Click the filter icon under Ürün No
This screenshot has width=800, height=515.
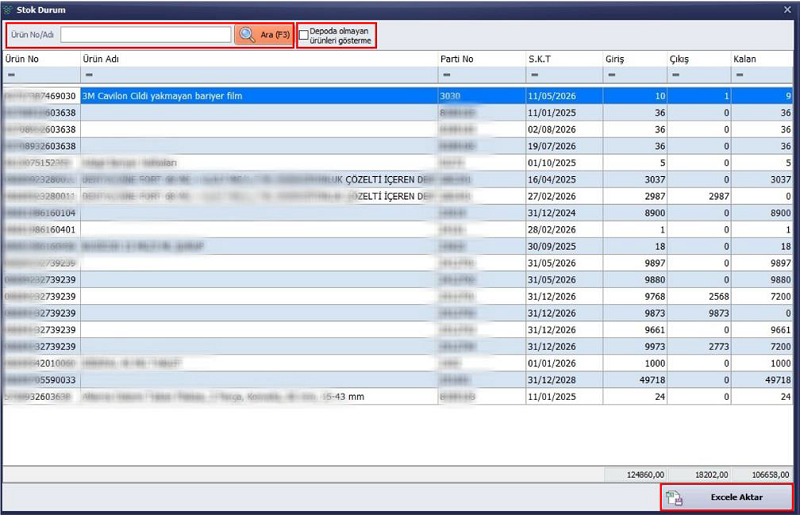pos(10,76)
